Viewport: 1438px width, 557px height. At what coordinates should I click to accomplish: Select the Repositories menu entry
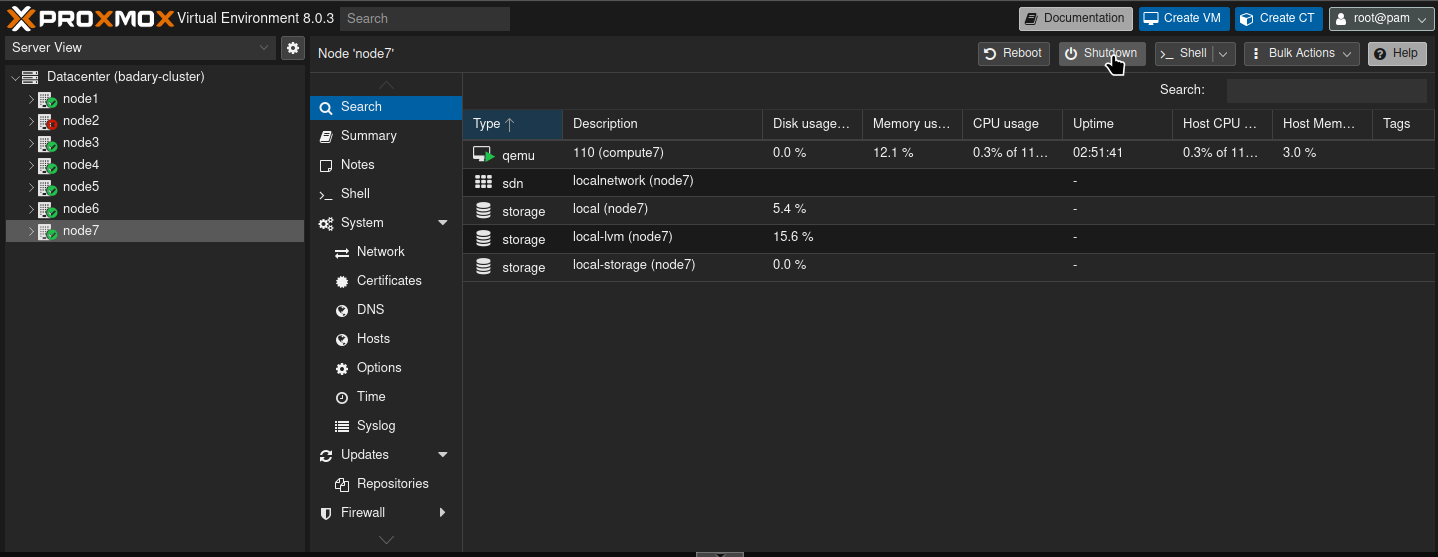(392, 484)
